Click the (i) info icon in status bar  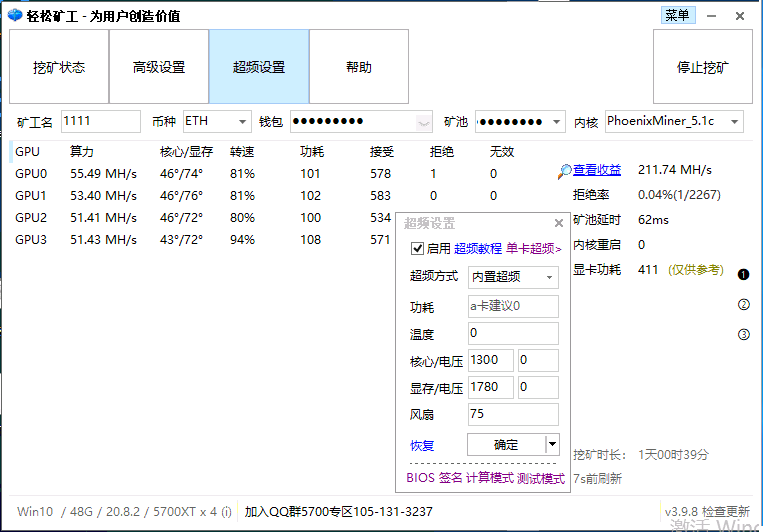(226, 511)
